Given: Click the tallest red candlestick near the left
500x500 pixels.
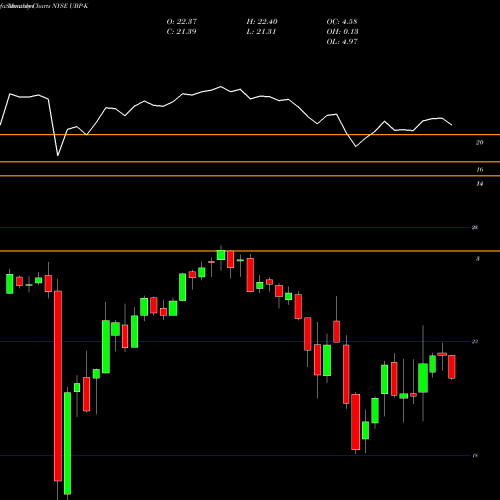Looking at the screenshot, I should coord(58,386).
